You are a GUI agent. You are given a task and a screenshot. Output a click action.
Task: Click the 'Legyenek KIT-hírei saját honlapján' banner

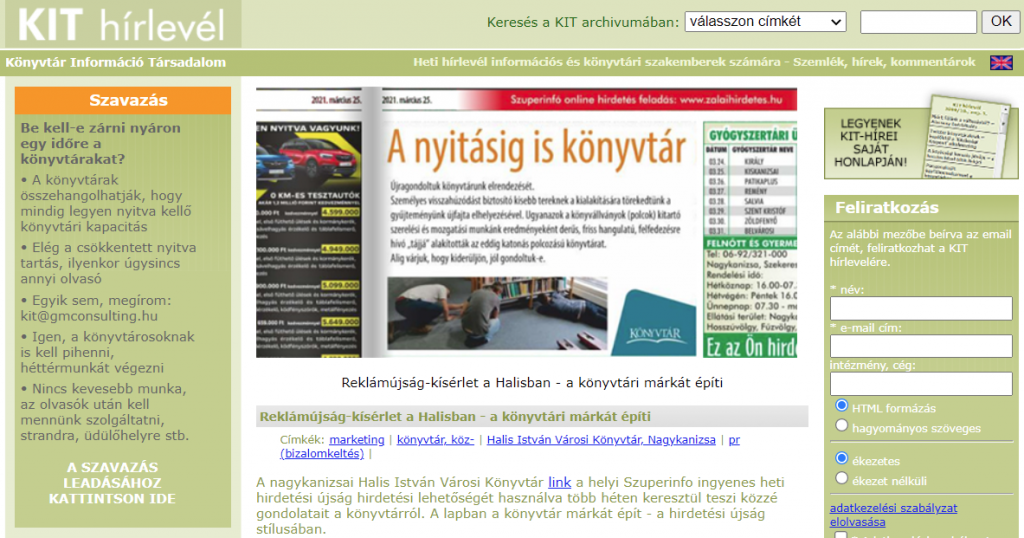point(920,136)
